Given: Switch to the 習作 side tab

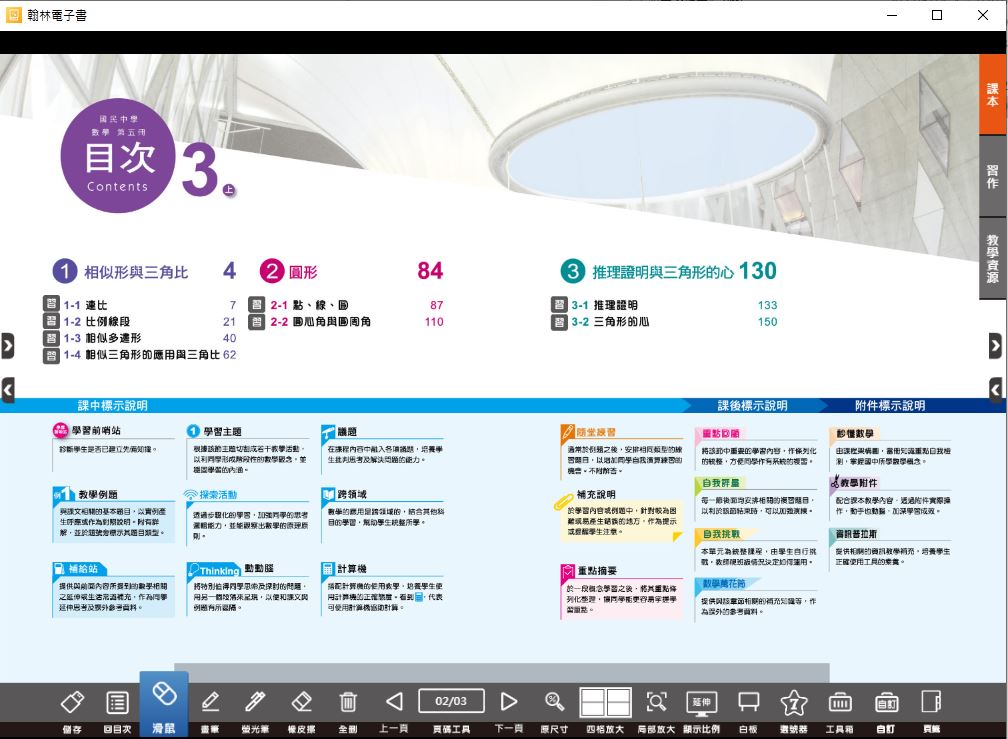Looking at the screenshot, I should tap(993, 176).
